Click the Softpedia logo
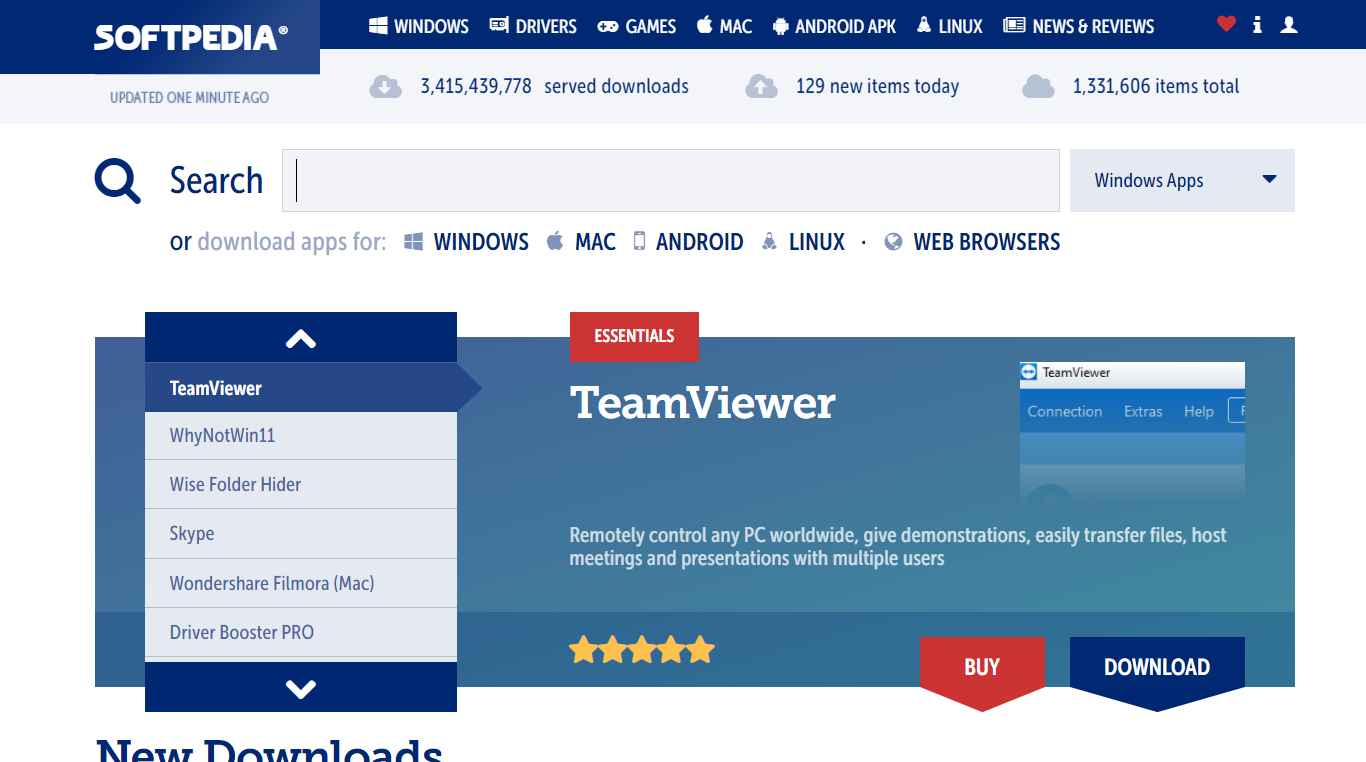 190,38
